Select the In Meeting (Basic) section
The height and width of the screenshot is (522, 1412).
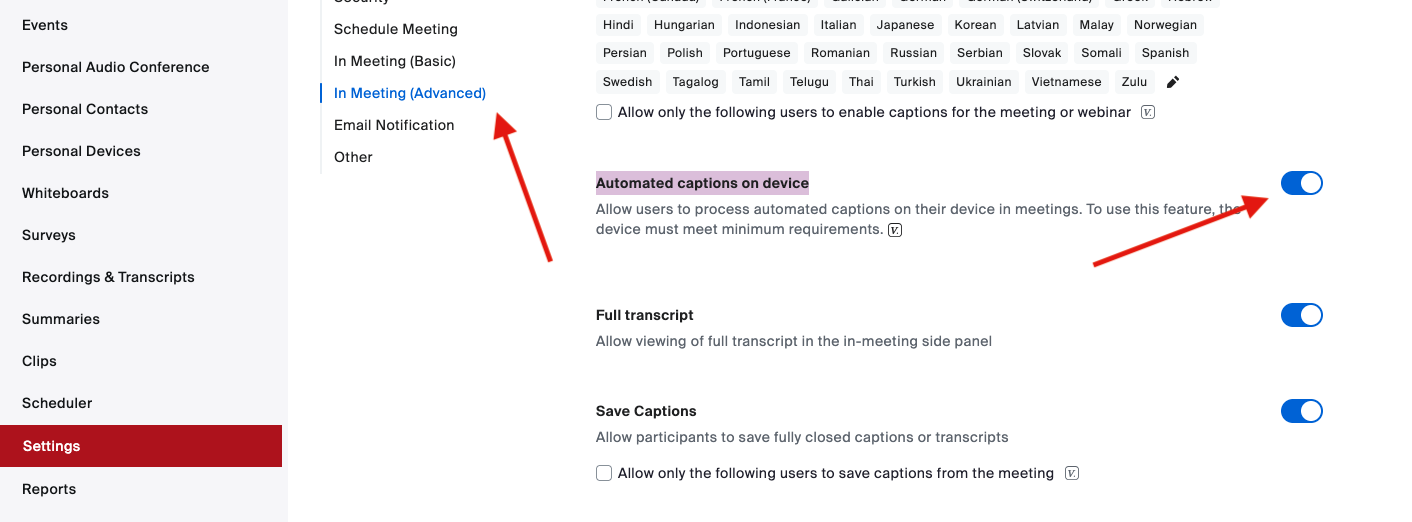[x=395, y=61]
